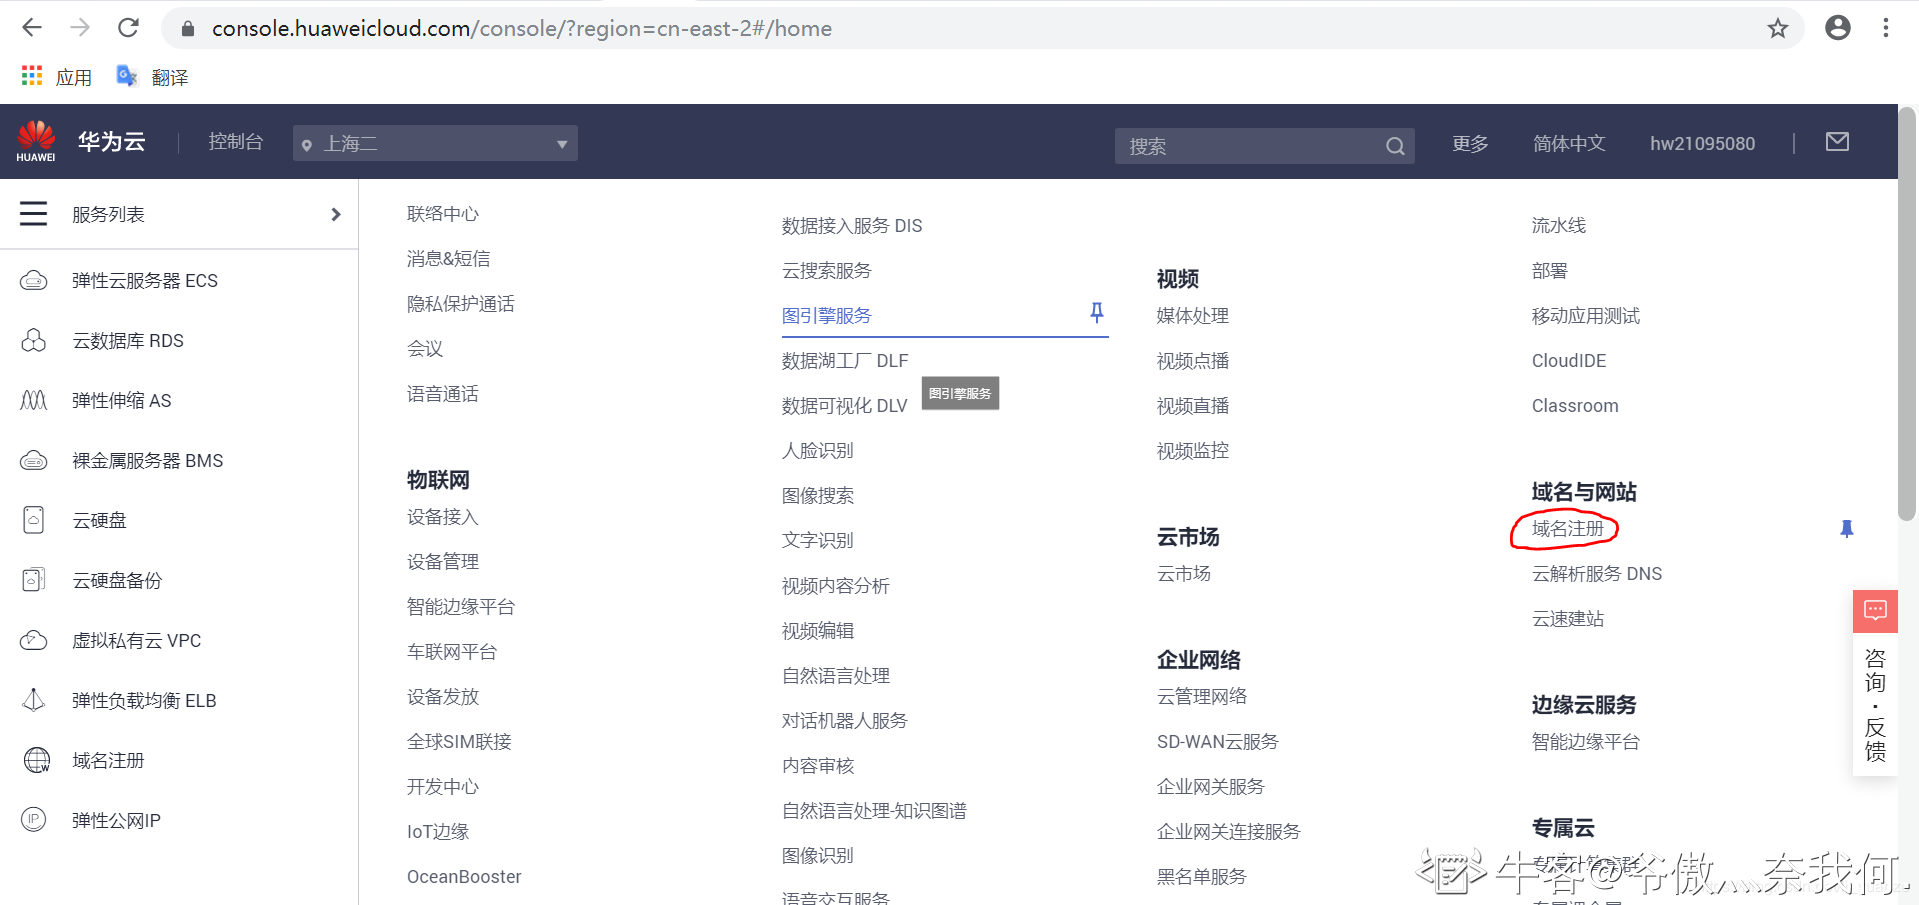This screenshot has width=1919, height=905.
Task: Click the 弹性云服务器 ECS icon
Action: pos(34,281)
